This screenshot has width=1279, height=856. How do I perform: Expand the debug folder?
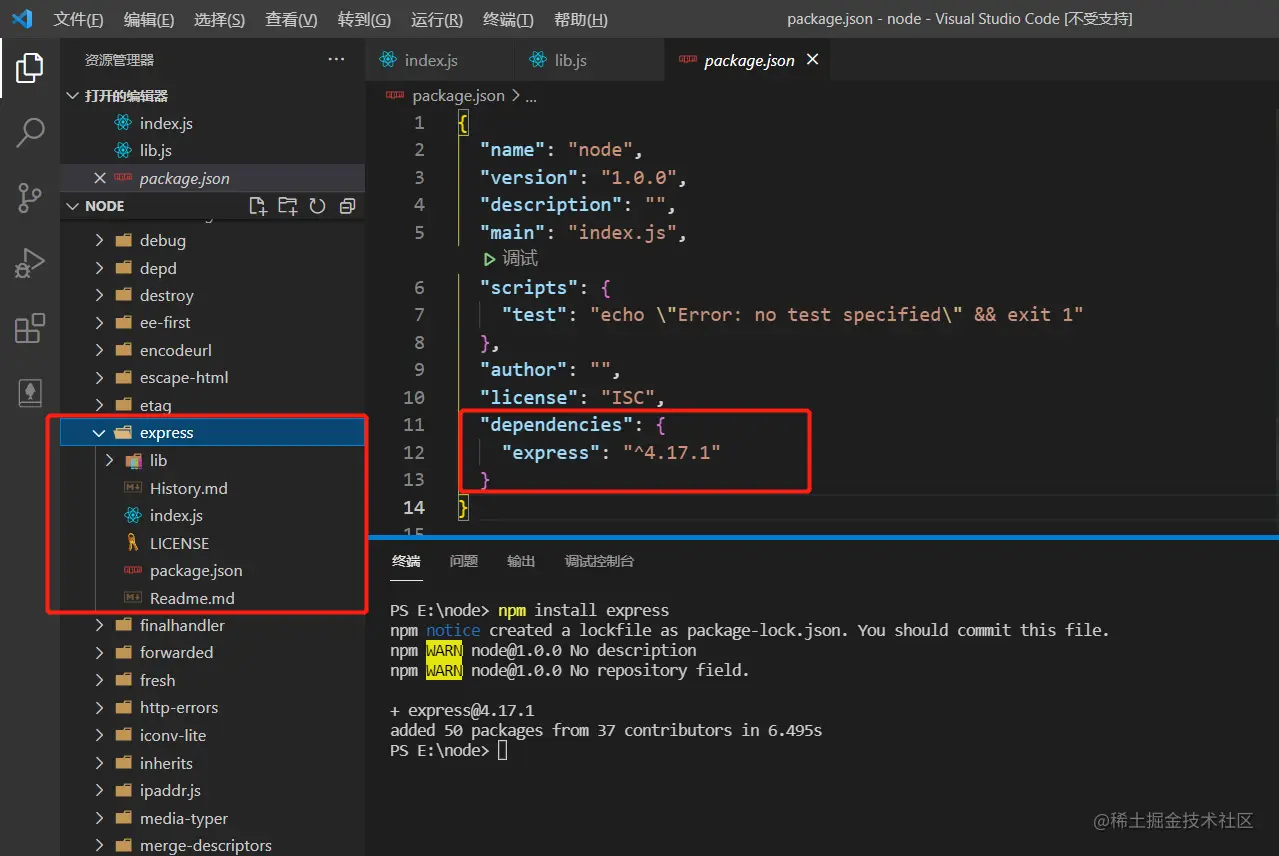coord(99,240)
